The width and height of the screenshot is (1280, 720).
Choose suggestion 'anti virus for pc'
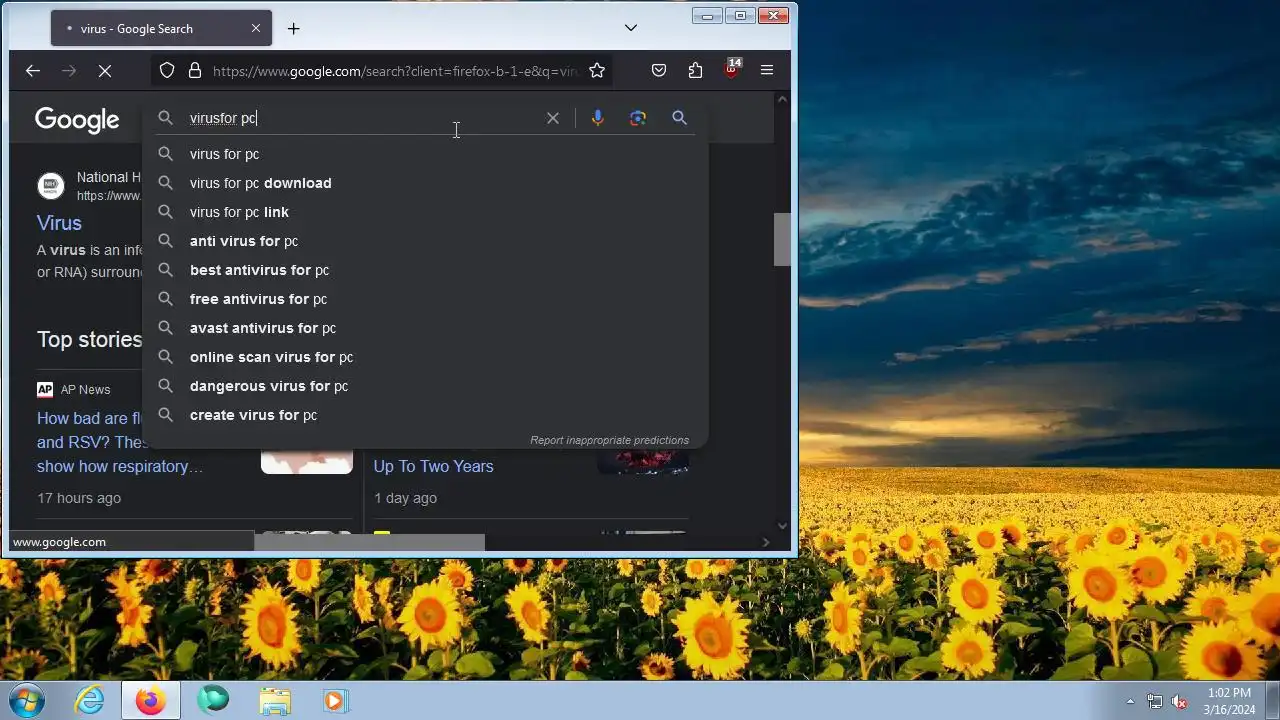tap(425, 241)
